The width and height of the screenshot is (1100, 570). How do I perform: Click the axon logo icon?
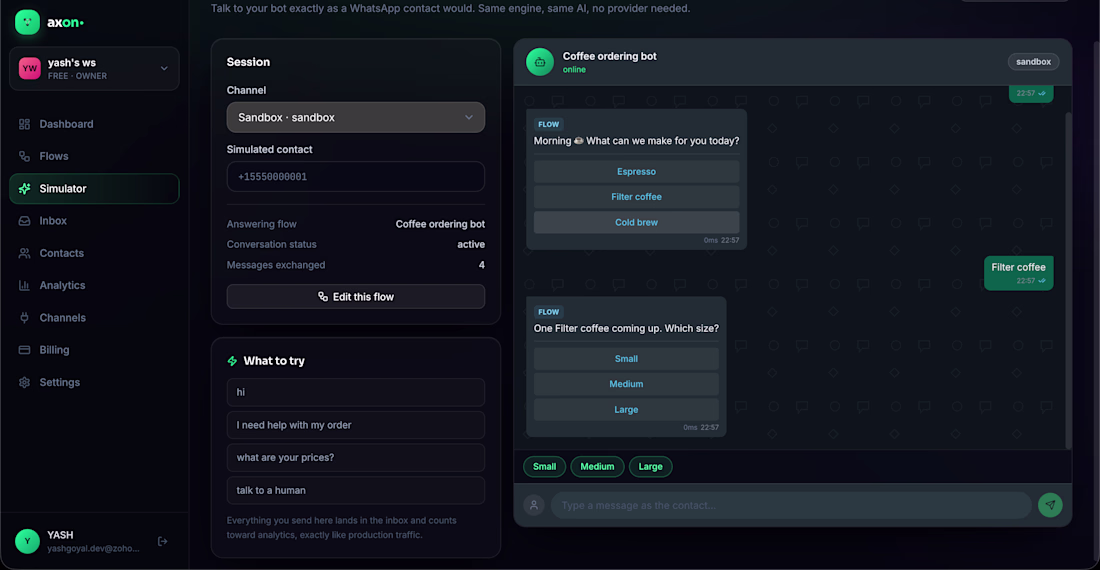[27, 22]
